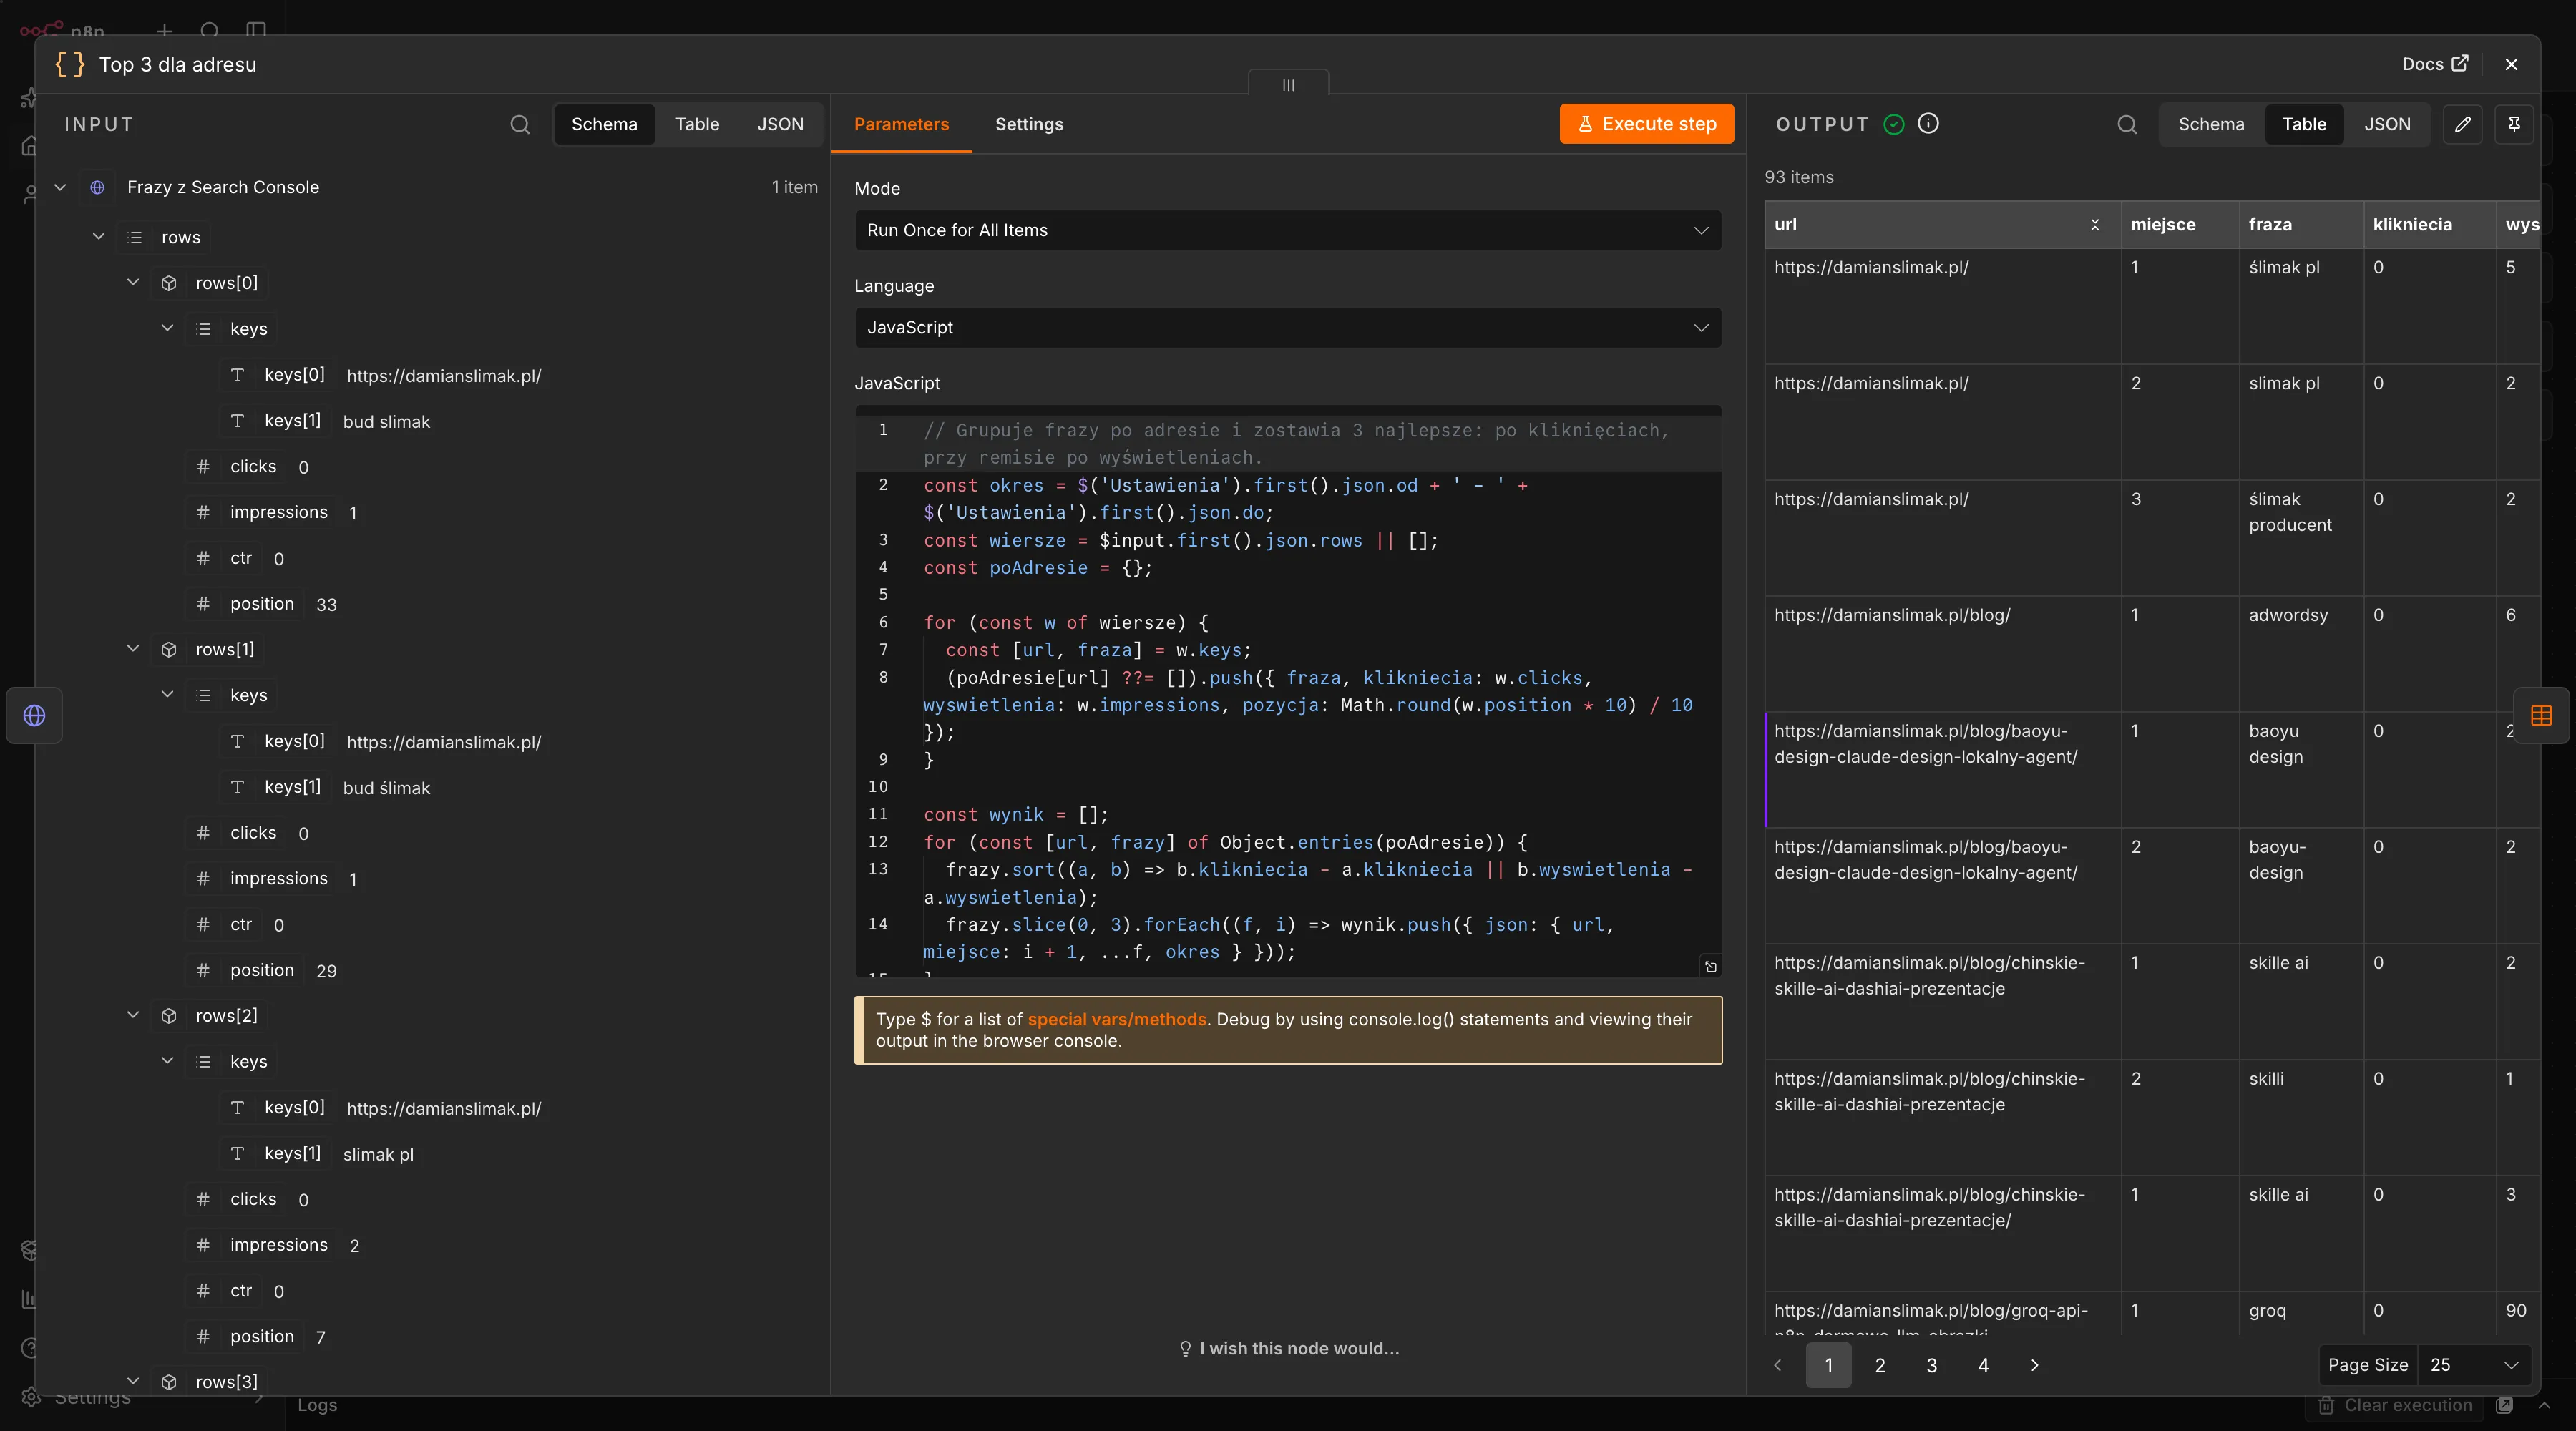Click the output panel search icon
This screenshot has width=2576, height=1431.
pyautogui.click(x=2127, y=124)
